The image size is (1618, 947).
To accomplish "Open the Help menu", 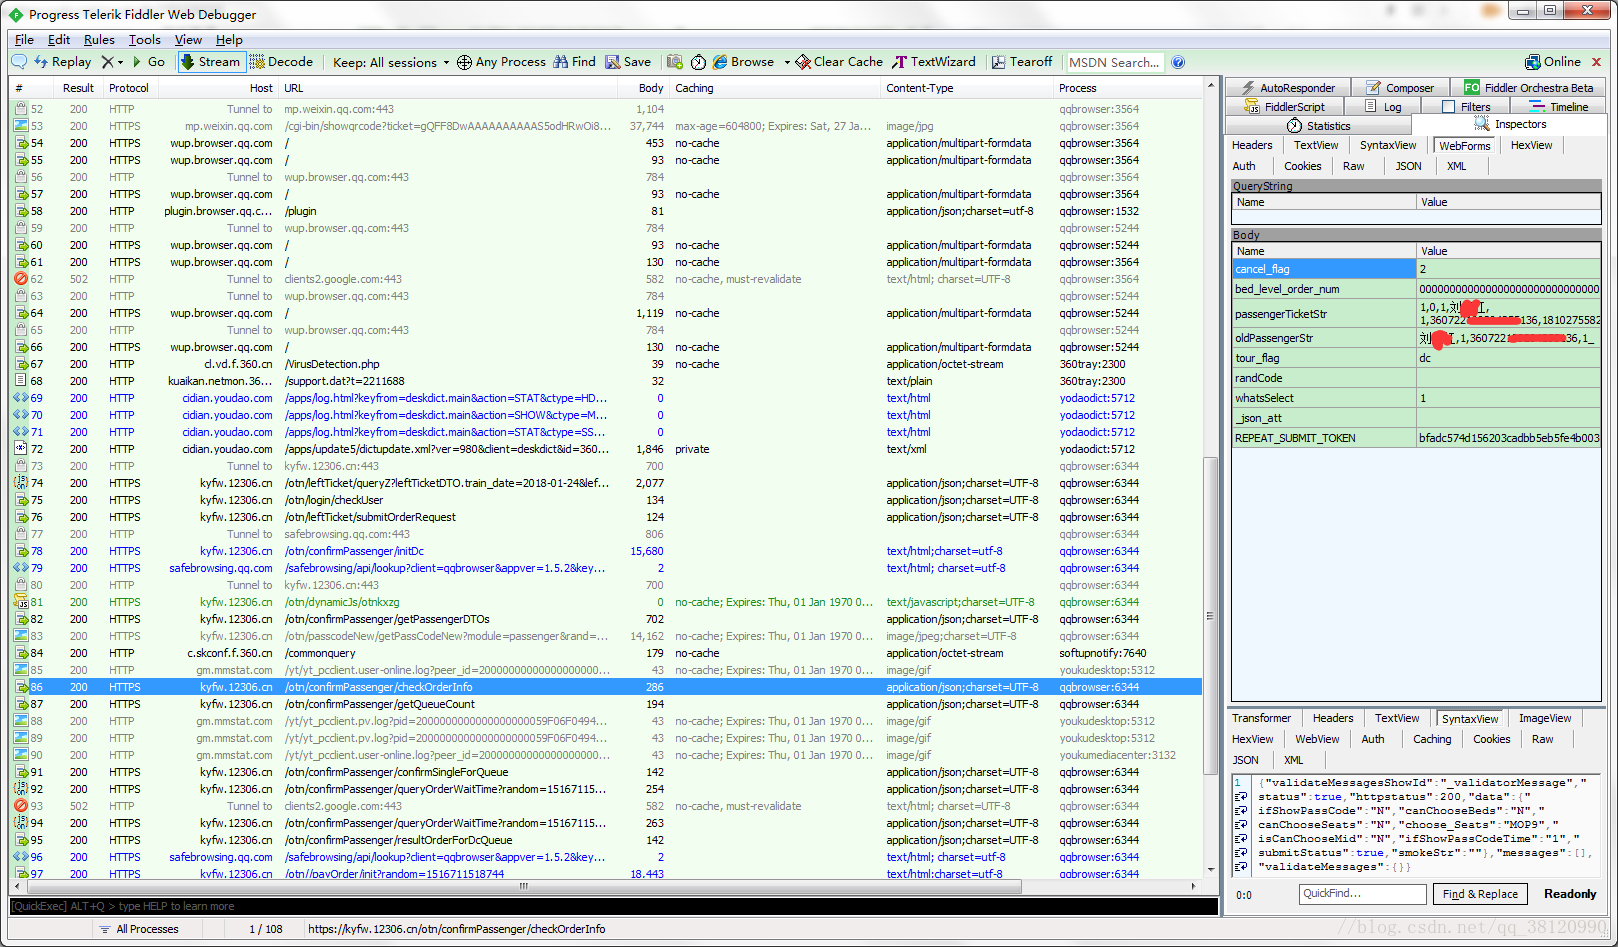I will (229, 40).
